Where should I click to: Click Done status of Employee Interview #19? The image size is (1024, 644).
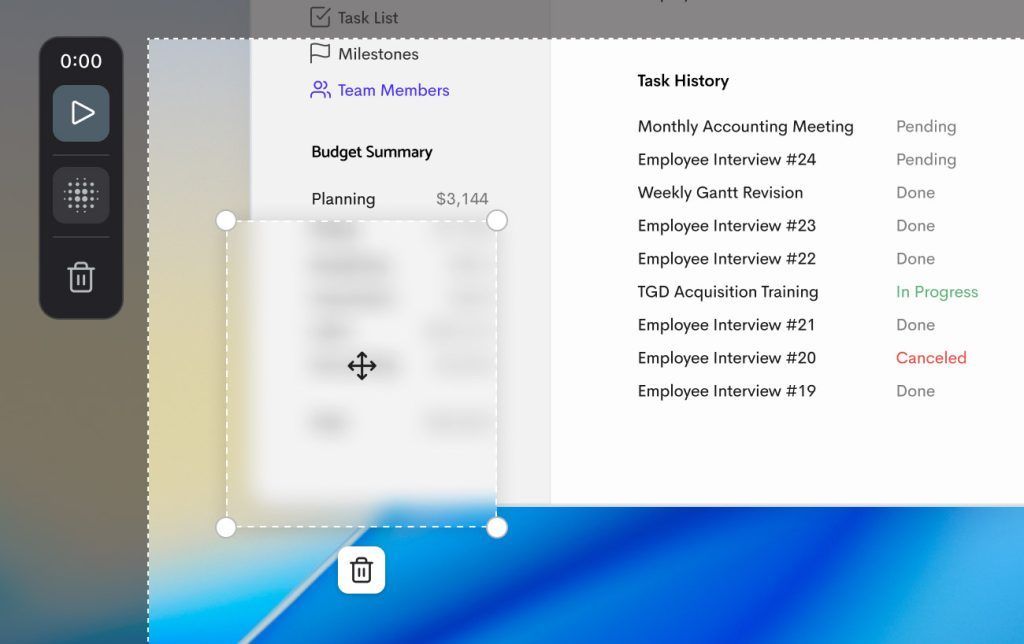(915, 391)
